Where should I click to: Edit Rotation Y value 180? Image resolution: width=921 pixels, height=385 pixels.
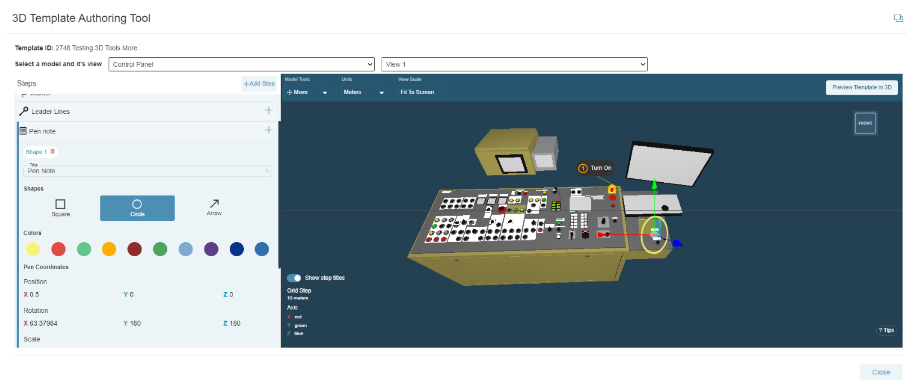point(135,323)
